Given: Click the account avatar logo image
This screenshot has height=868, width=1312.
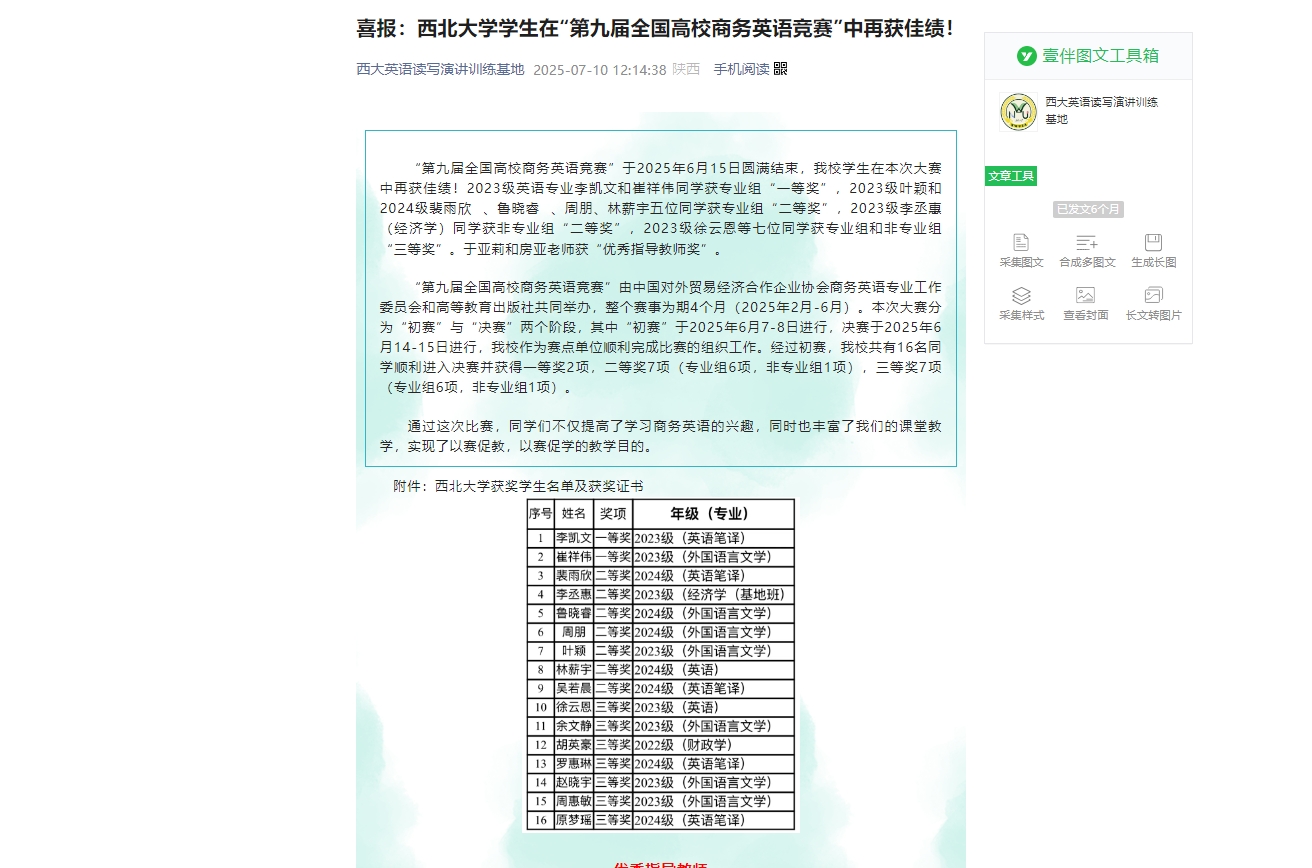Looking at the screenshot, I should [1017, 112].
